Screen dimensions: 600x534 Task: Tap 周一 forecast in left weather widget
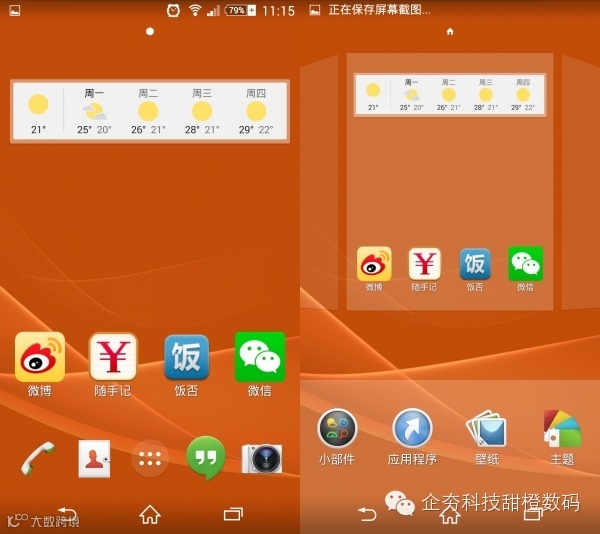[x=94, y=111]
